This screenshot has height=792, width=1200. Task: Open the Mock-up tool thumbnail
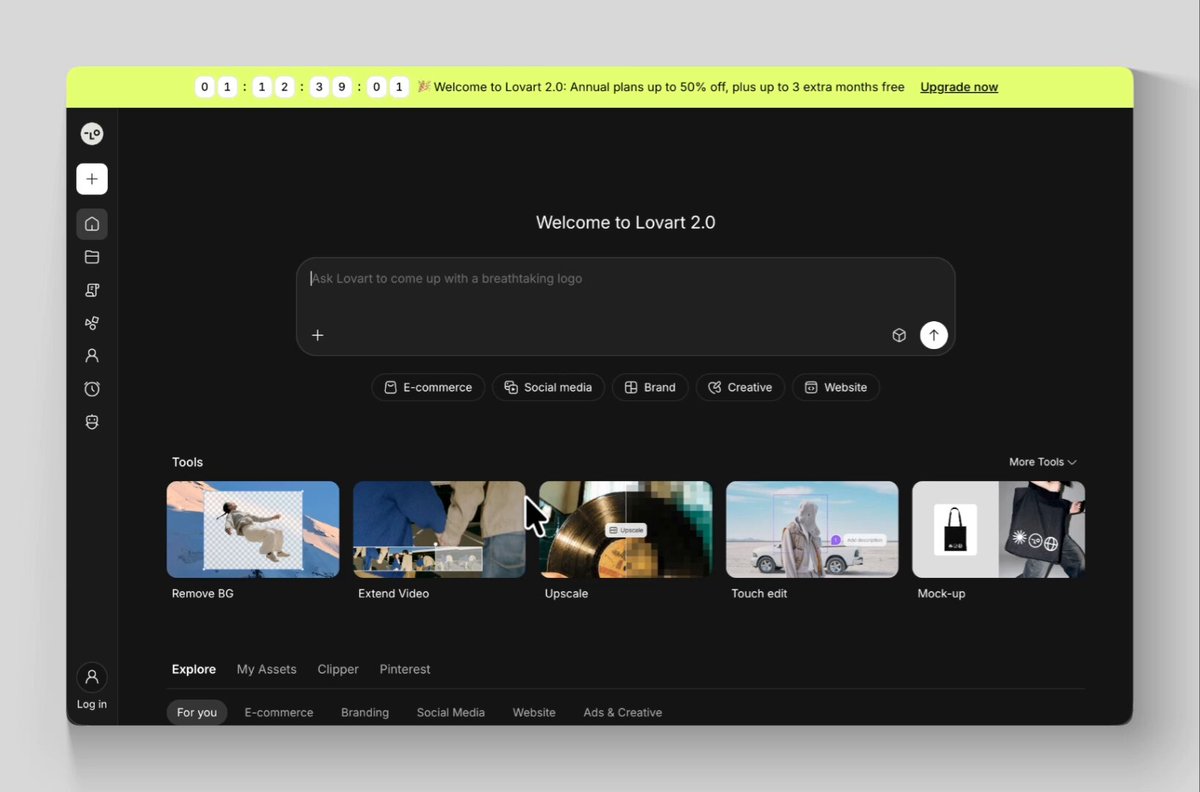[x=999, y=530]
